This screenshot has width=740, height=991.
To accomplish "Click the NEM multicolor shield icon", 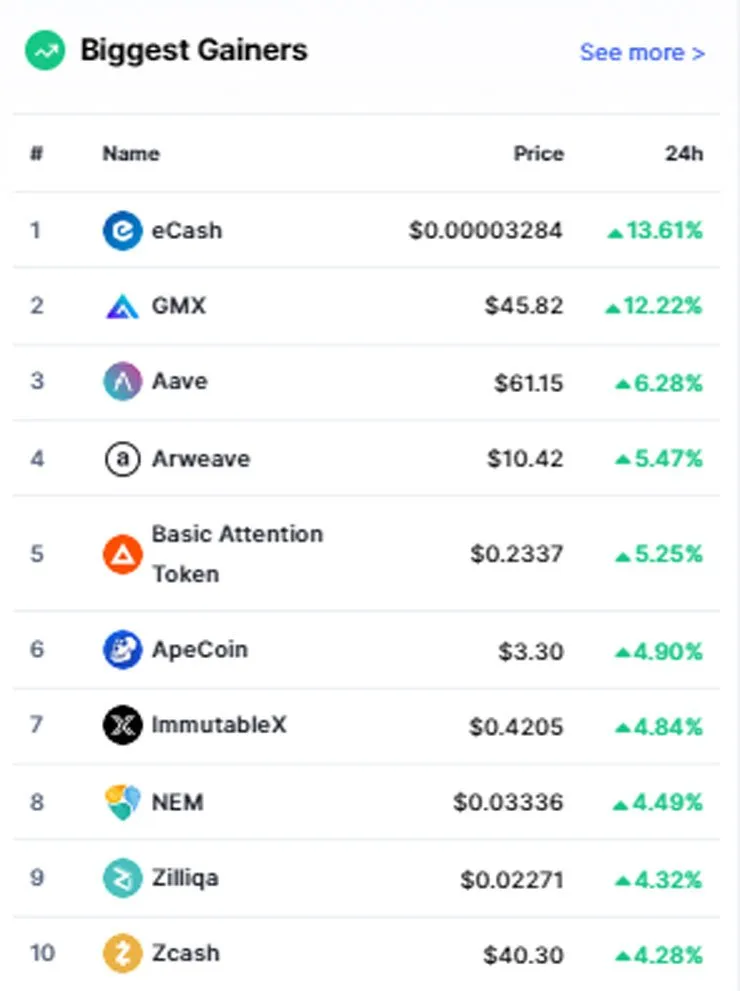I will click(x=123, y=801).
